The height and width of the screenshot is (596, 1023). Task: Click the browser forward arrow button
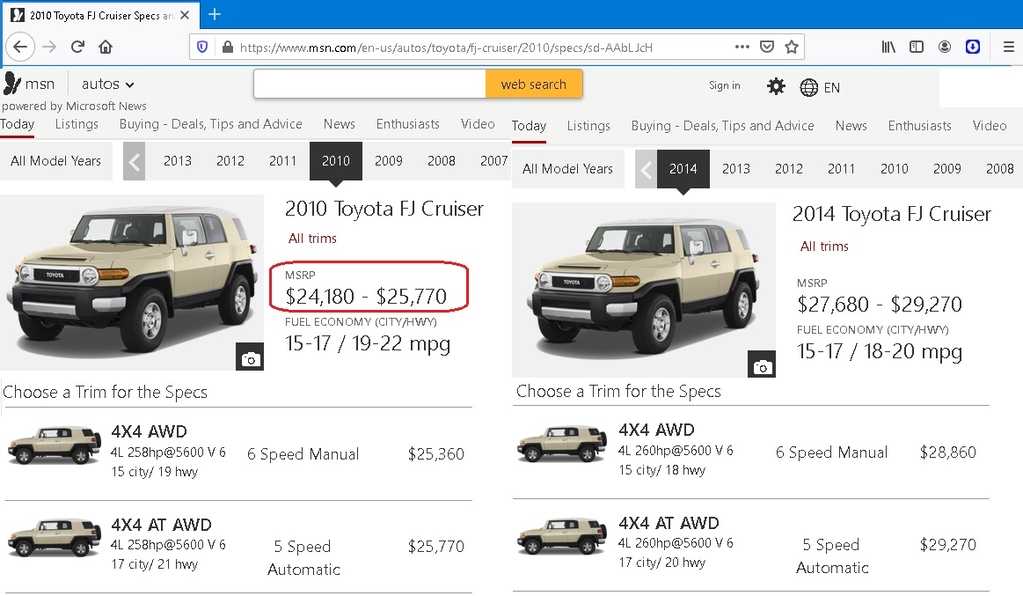pos(49,47)
